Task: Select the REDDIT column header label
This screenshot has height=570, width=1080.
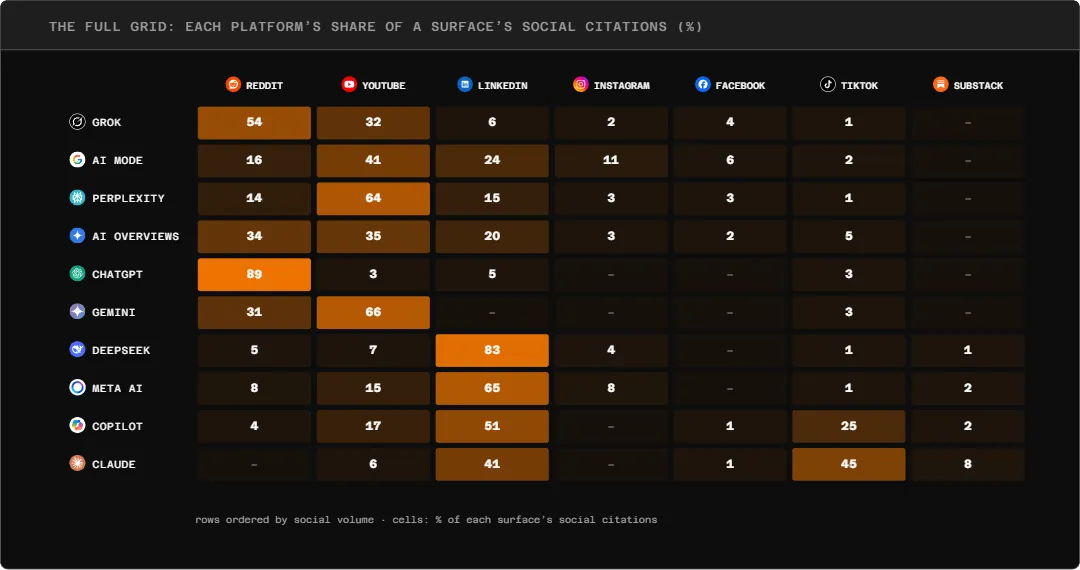Action: pos(264,85)
